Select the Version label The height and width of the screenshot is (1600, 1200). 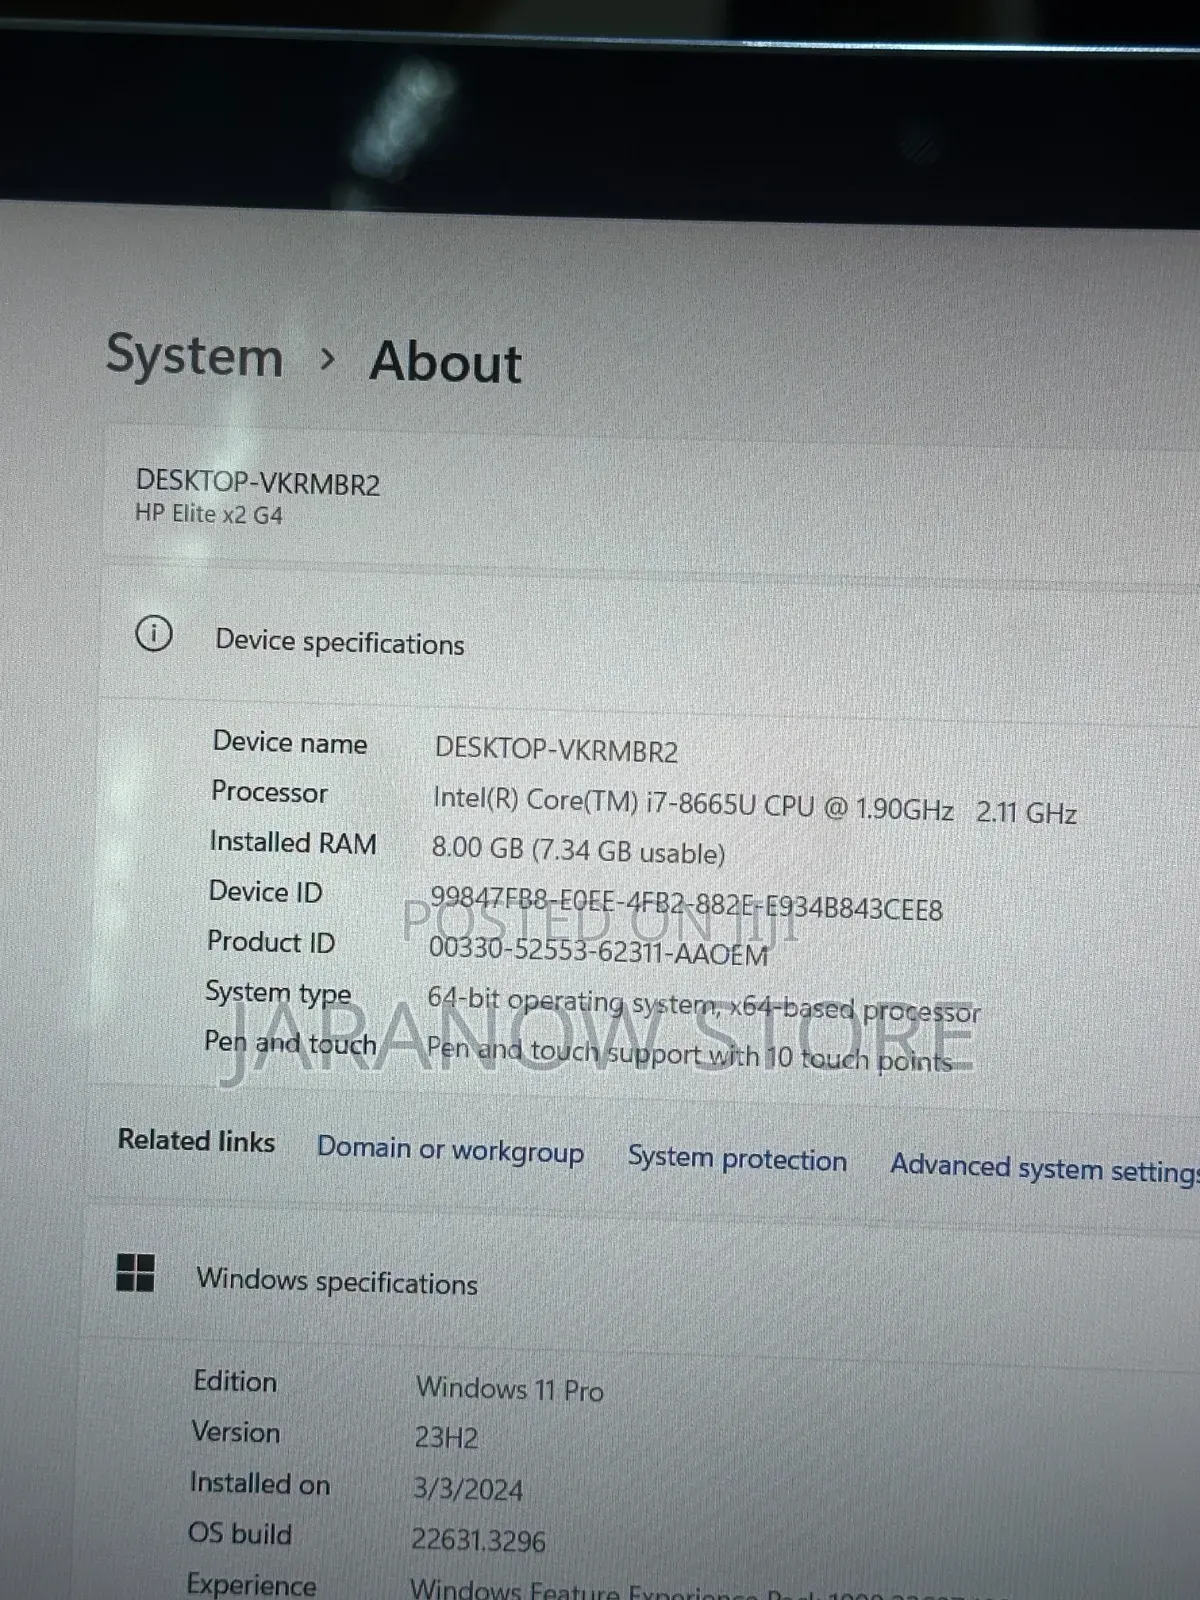[236, 1432]
